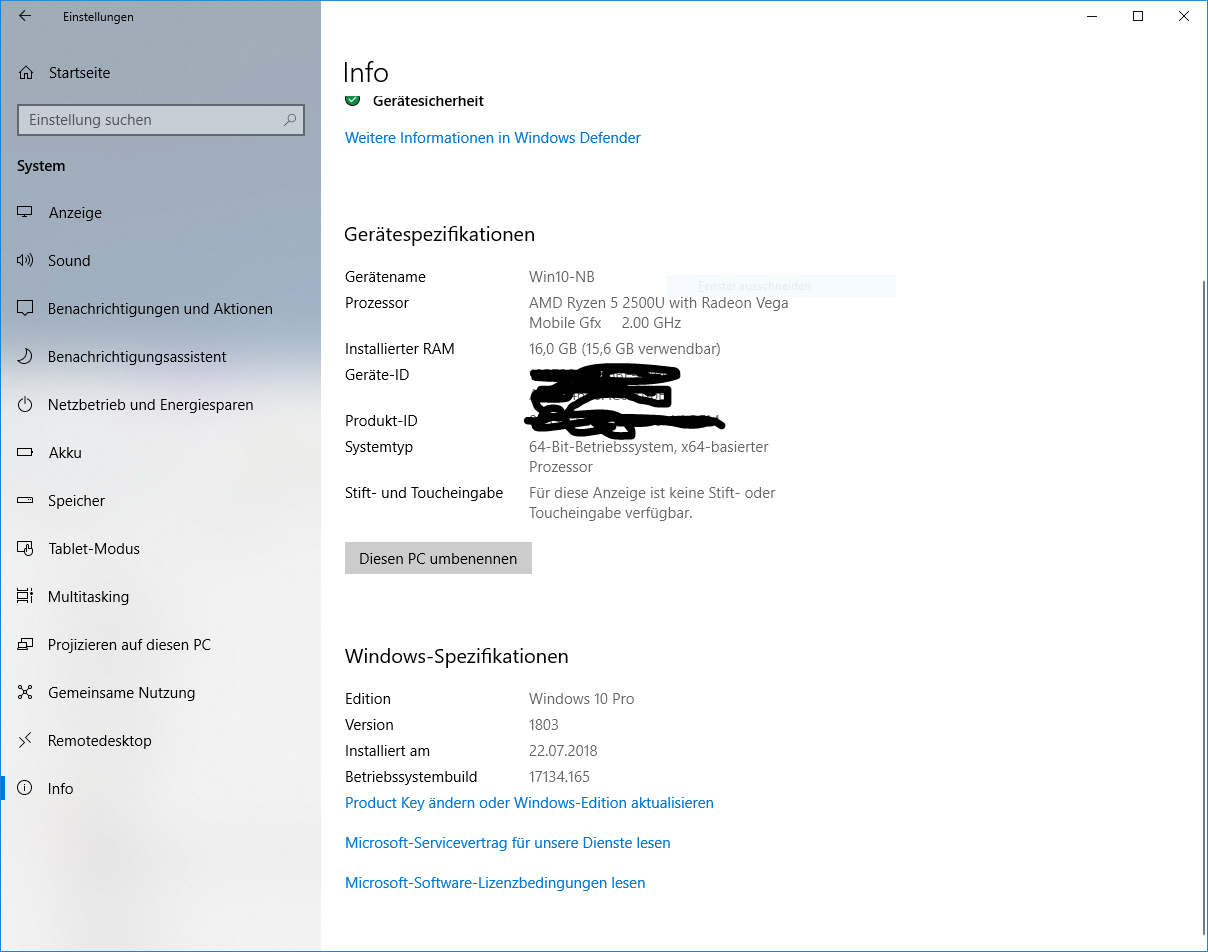
Task: Click the Stift- und Toucheingabe label
Action: 424,493
